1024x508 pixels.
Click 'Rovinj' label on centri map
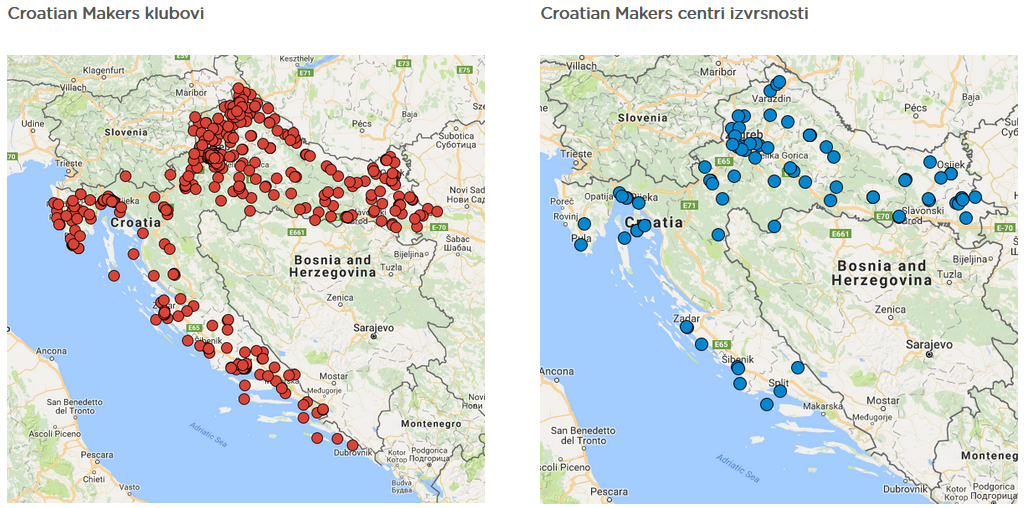(564, 217)
